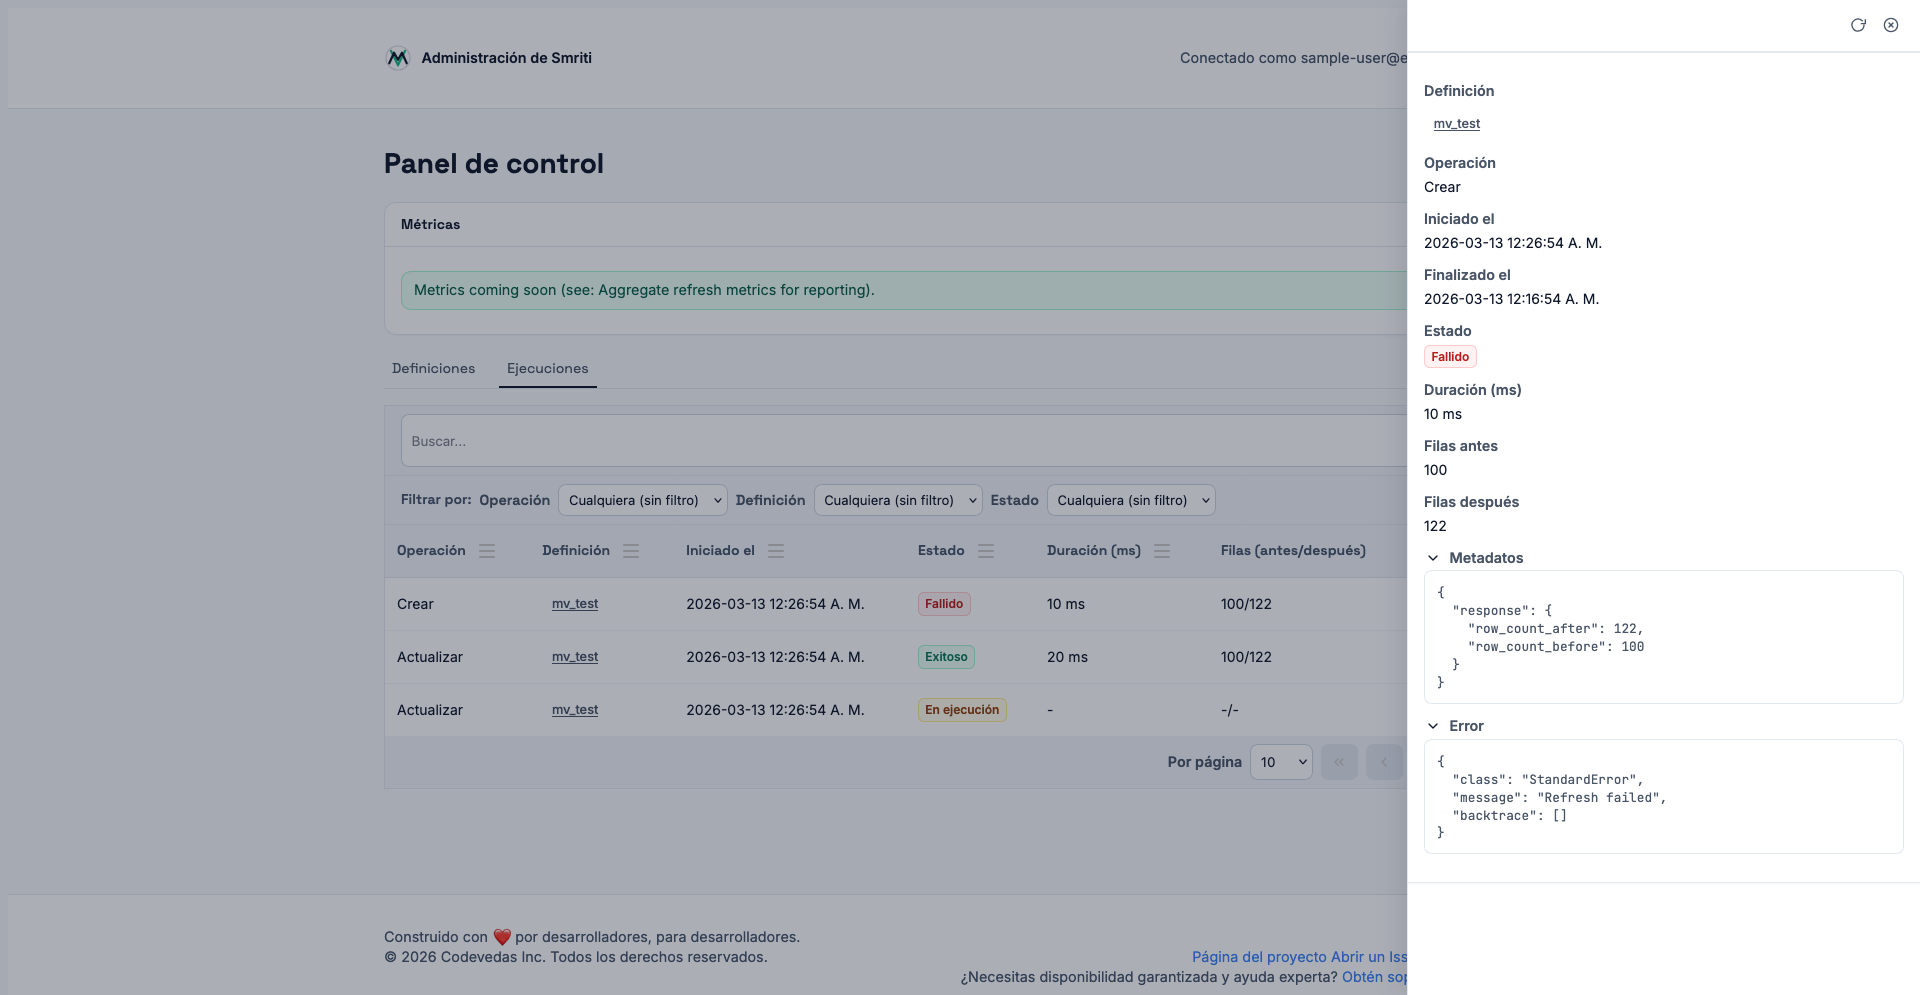1920x995 pixels.
Task: Open the Definición filter dropdown
Action: pyautogui.click(x=898, y=500)
